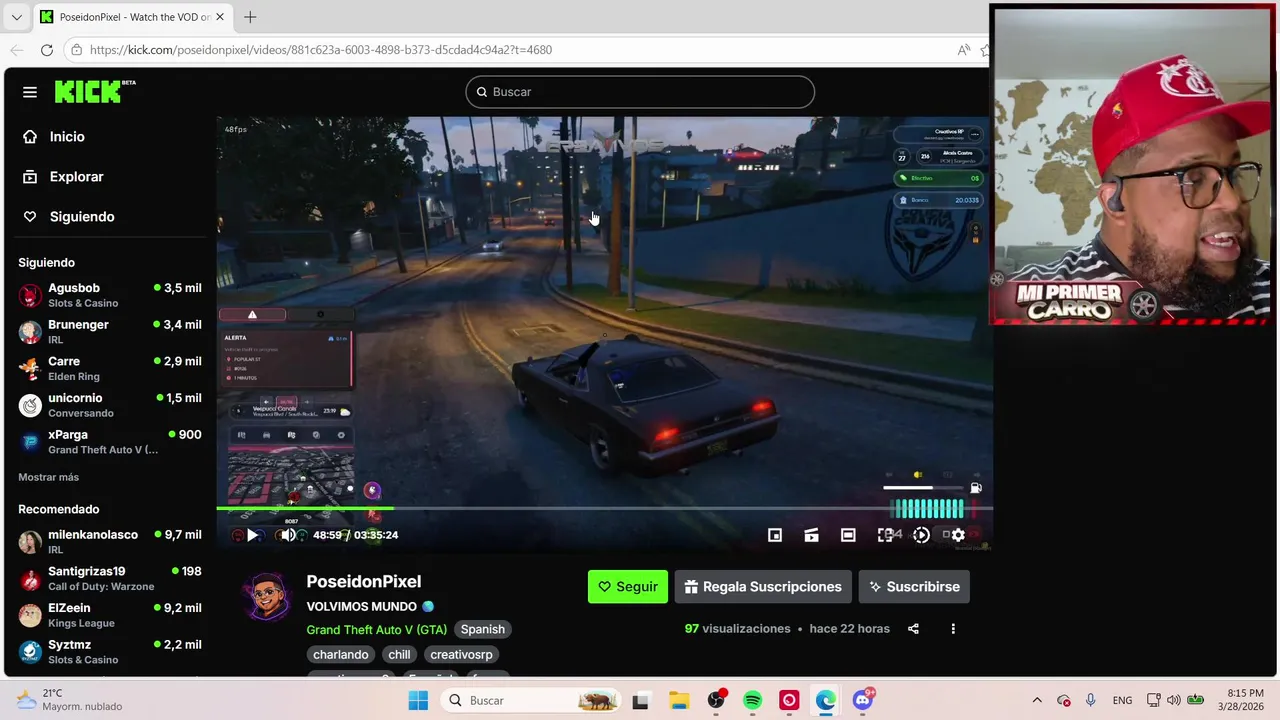This screenshot has height=720, width=1280.
Task: Open the clip creation icon in player
Action: pos(811,535)
